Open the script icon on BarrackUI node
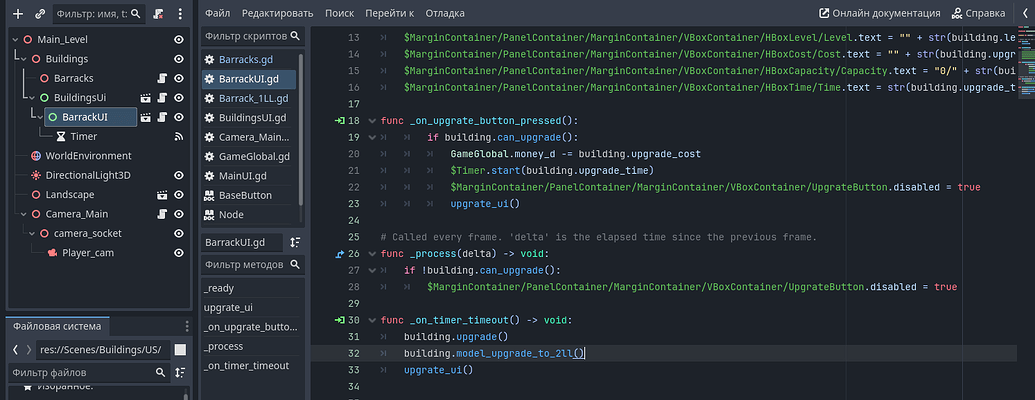The image size is (1035, 400). (x=162, y=117)
